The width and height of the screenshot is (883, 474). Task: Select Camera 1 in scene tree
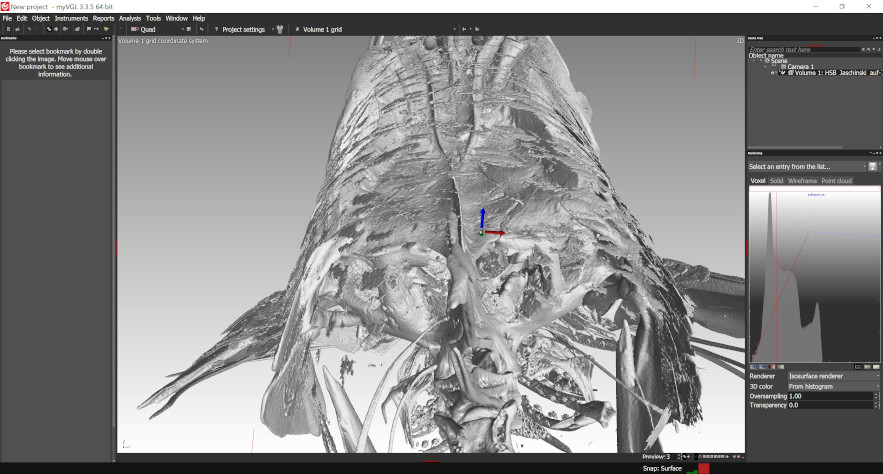tap(800, 66)
